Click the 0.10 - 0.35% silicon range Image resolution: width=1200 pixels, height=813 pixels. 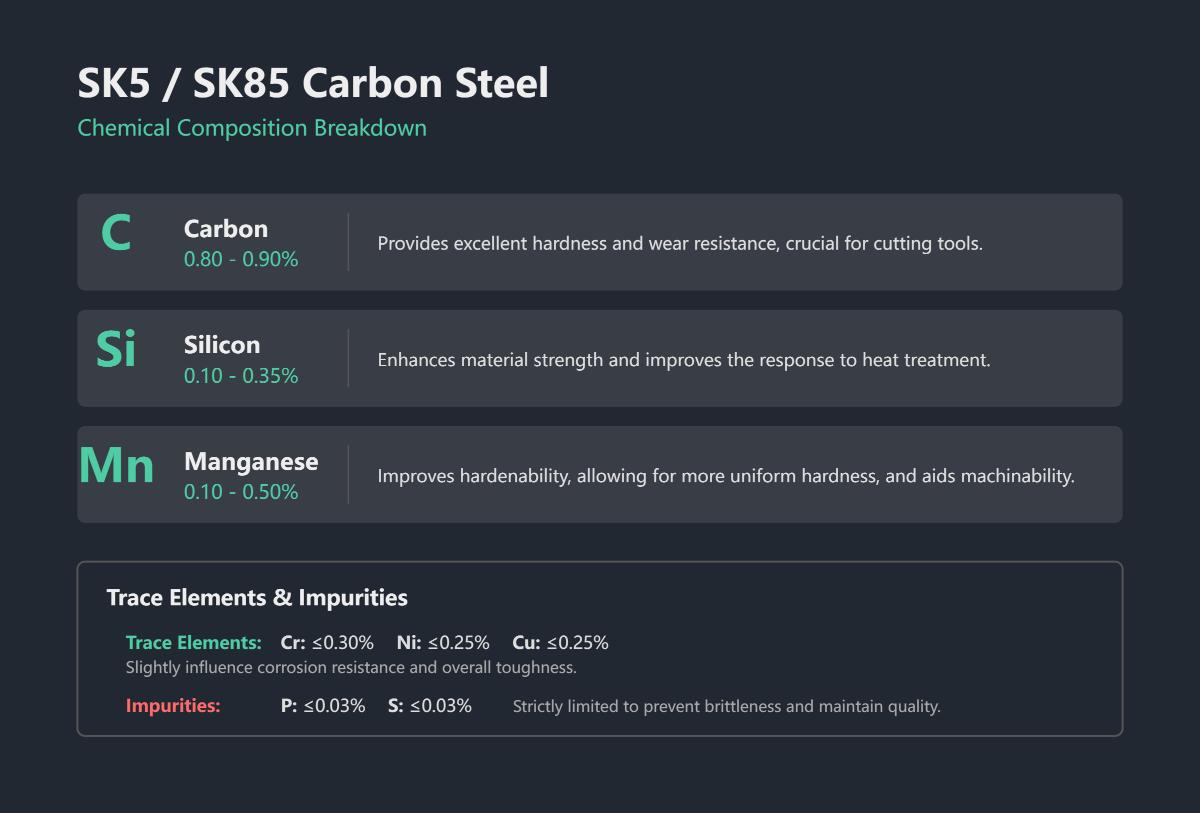pyautogui.click(x=241, y=376)
